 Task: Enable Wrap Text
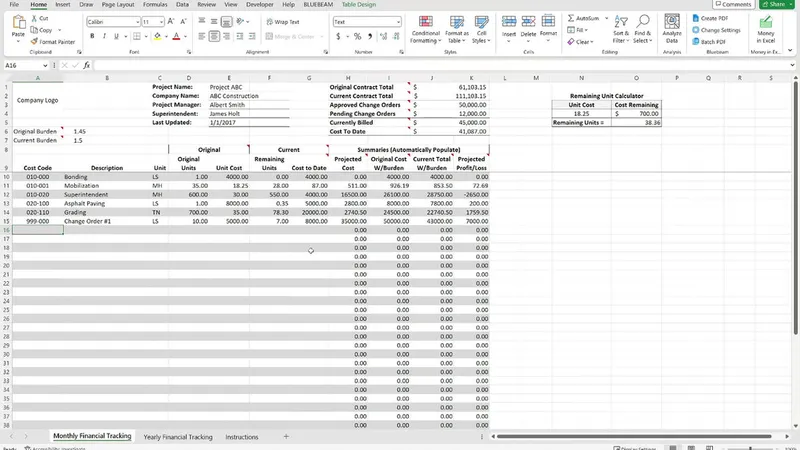pos(283,22)
